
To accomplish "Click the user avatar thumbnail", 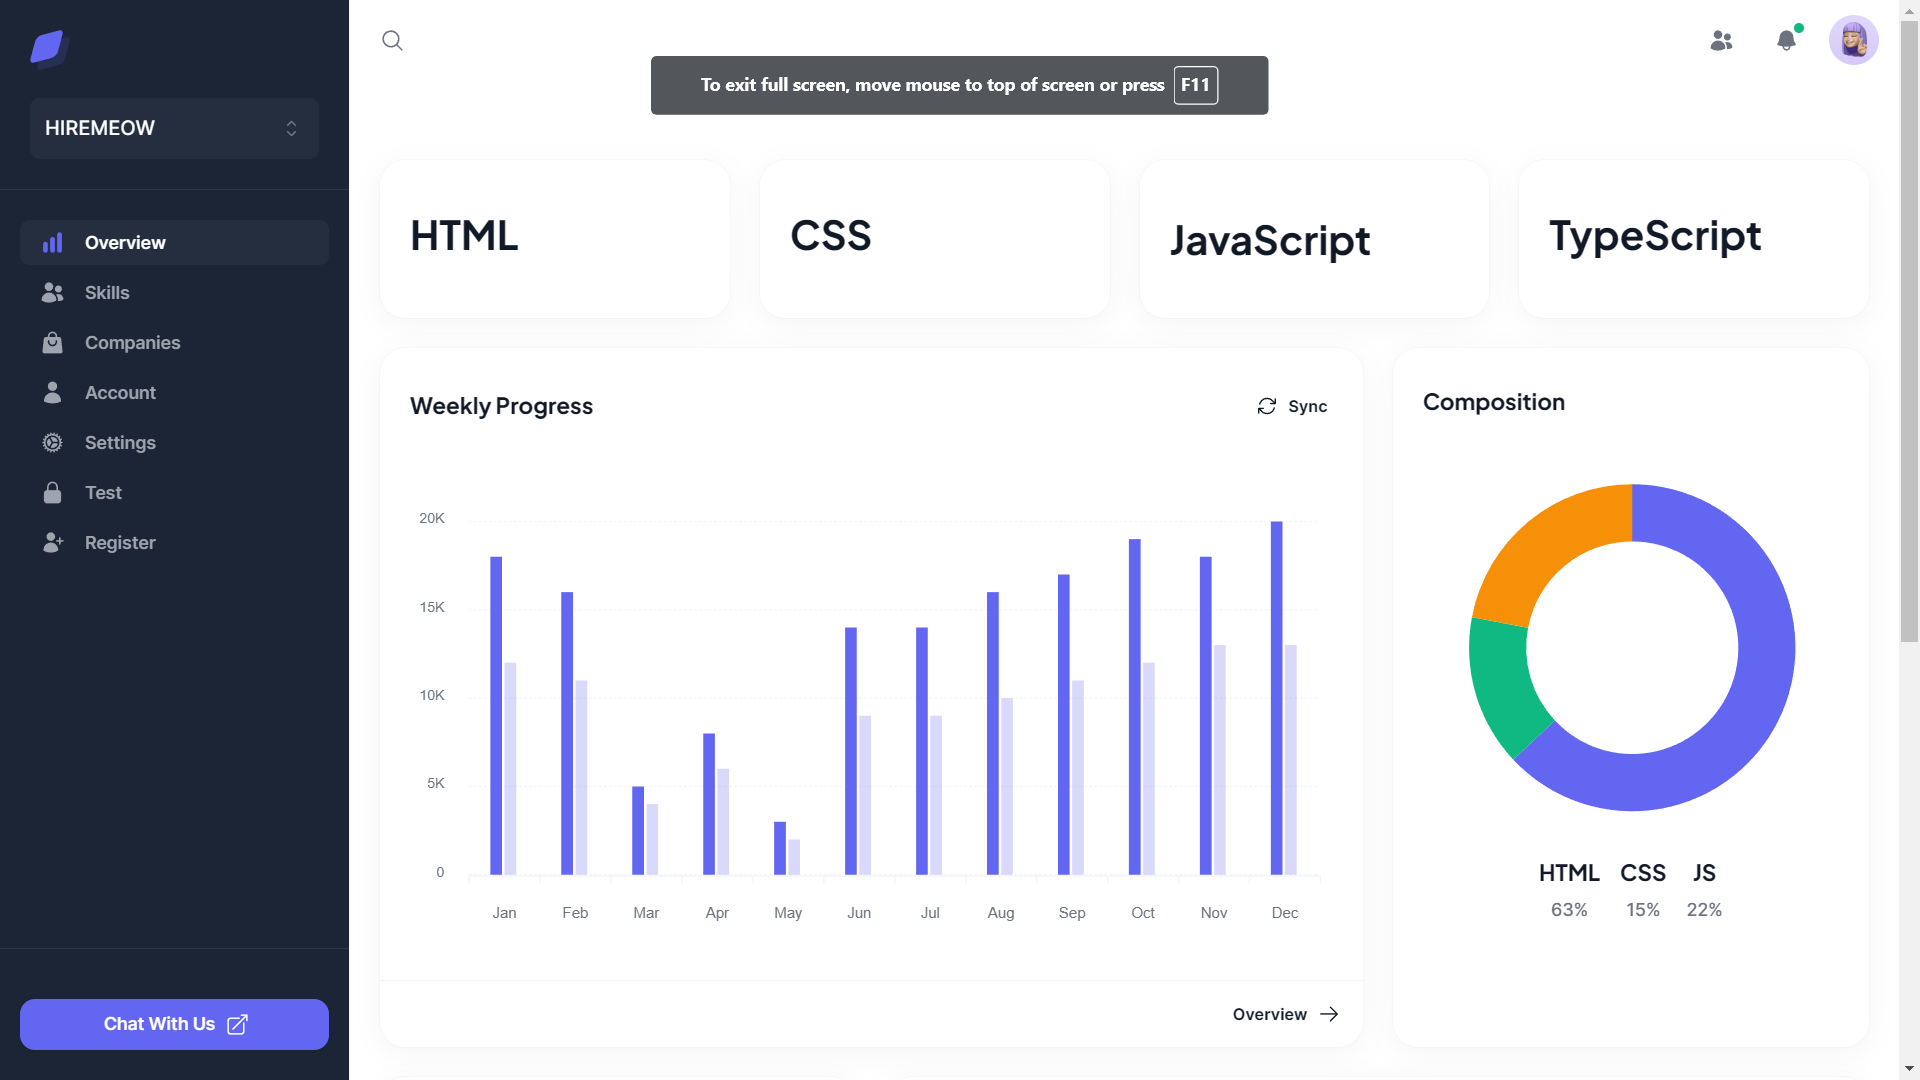I will tap(1853, 40).
